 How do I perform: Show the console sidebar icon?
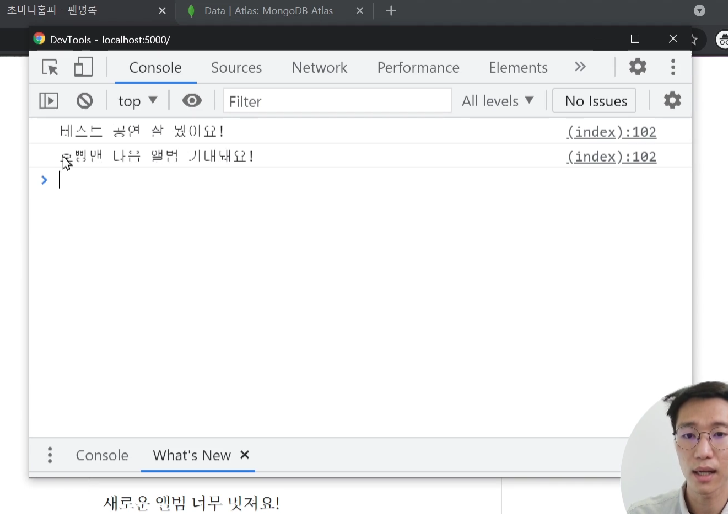[49, 101]
